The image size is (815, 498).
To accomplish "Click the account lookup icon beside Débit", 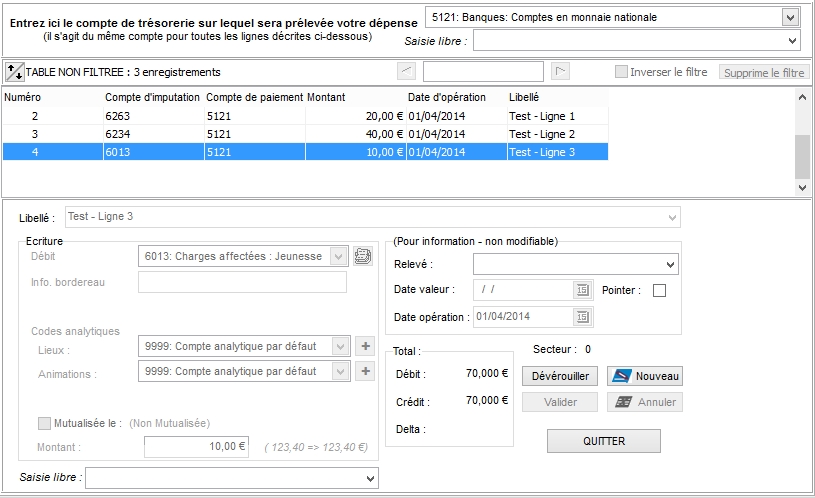I will 362,256.
